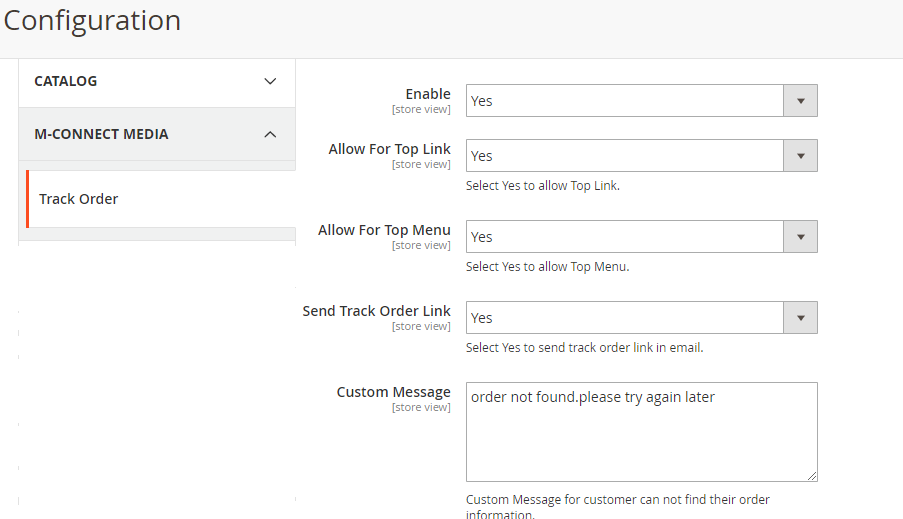Open the Enable select box showing Yes
The height and width of the screenshot is (519, 903).
pyautogui.click(x=625, y=101)
